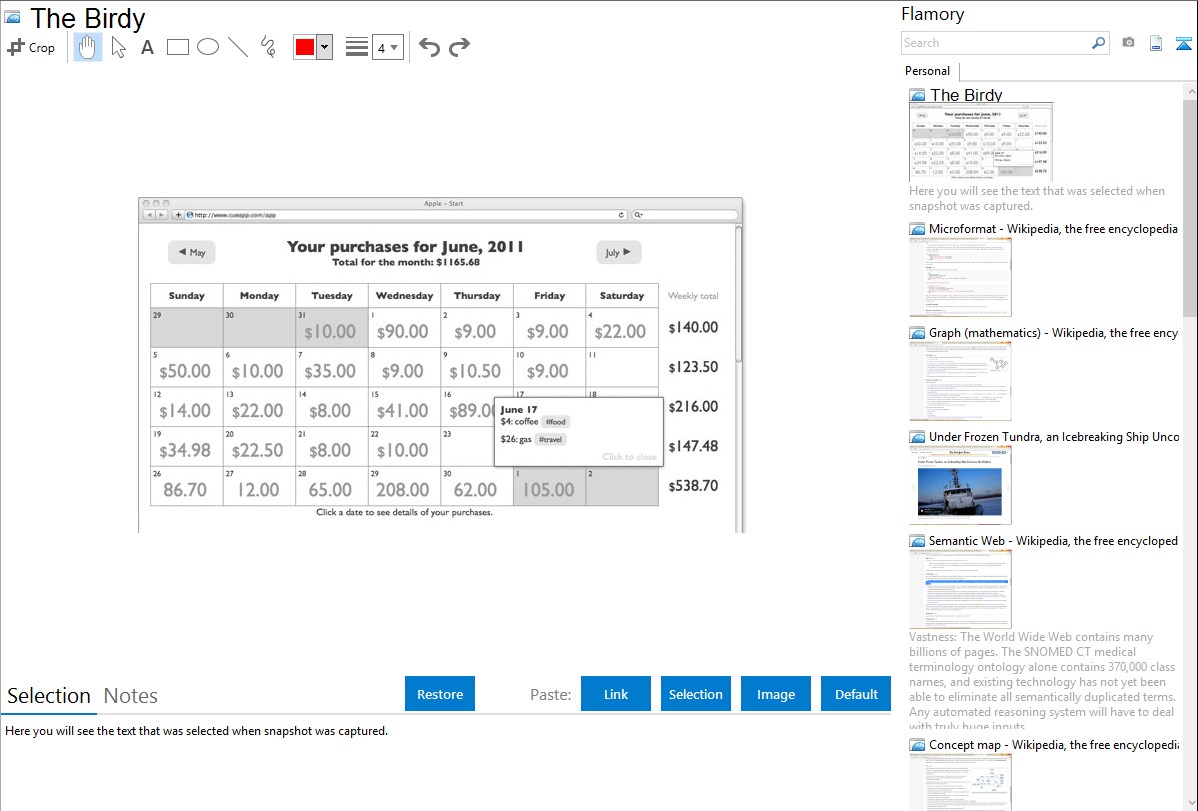This screenshot has width=1198, height=811.
Task: Expand the line thickness dropdown
Action: click(x=387, y=47)
